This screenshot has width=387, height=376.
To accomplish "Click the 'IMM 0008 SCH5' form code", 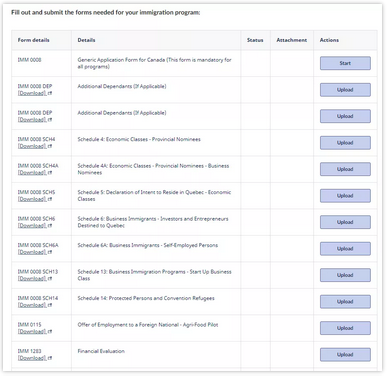I will coord(36,192).
